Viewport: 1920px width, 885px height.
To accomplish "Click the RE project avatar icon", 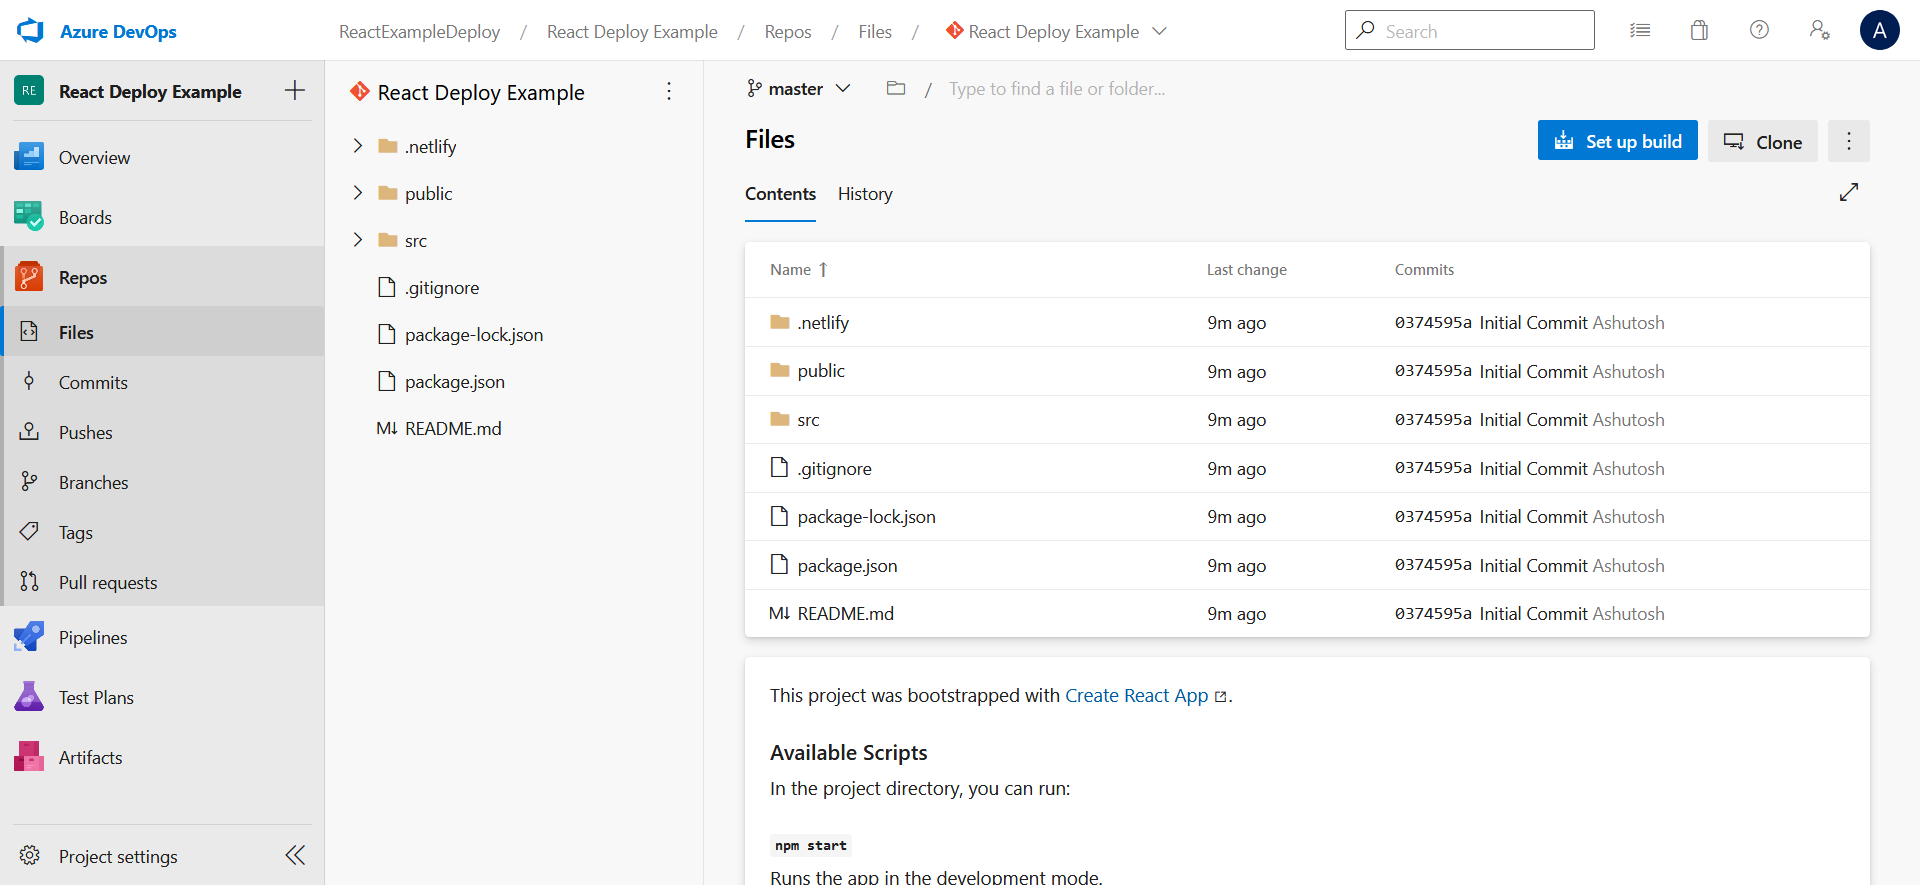I will point(29,91).
